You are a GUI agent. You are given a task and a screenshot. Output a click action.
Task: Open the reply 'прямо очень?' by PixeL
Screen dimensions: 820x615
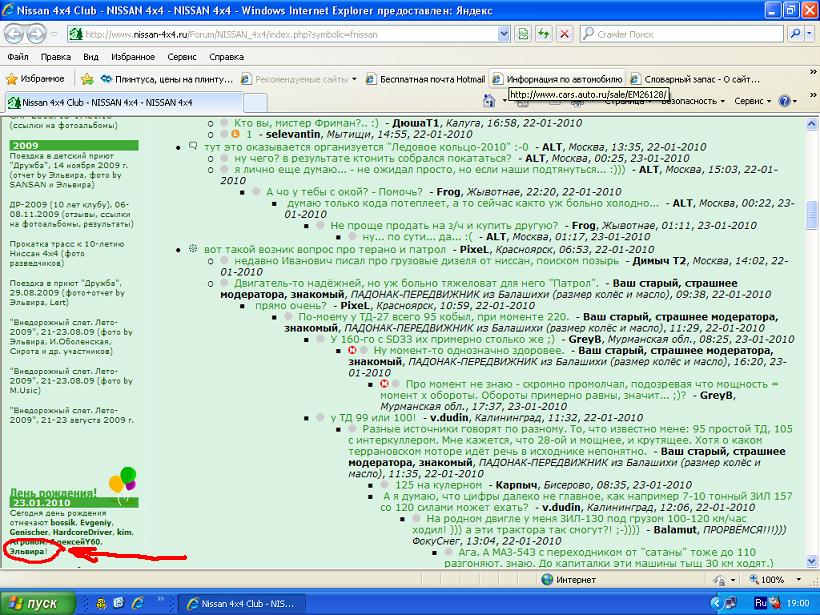(x=291, y=305)
